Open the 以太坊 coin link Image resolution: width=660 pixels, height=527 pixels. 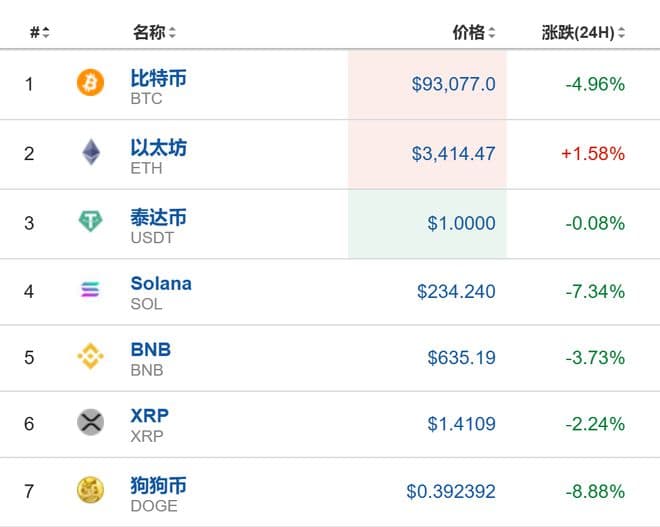coord(158,147)
